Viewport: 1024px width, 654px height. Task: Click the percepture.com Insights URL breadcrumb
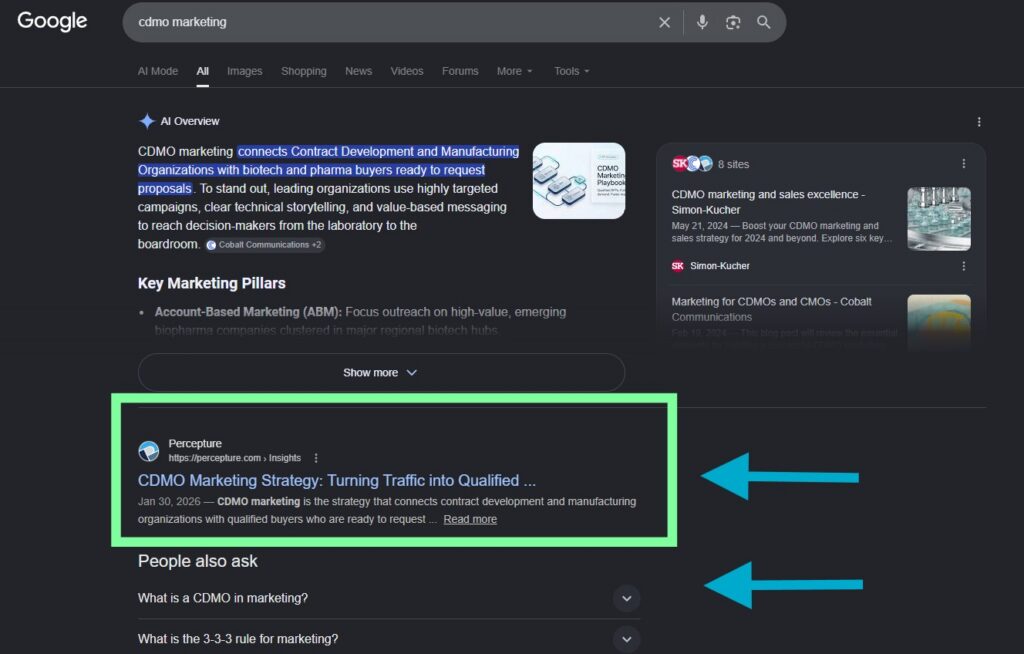pos(234,458)
